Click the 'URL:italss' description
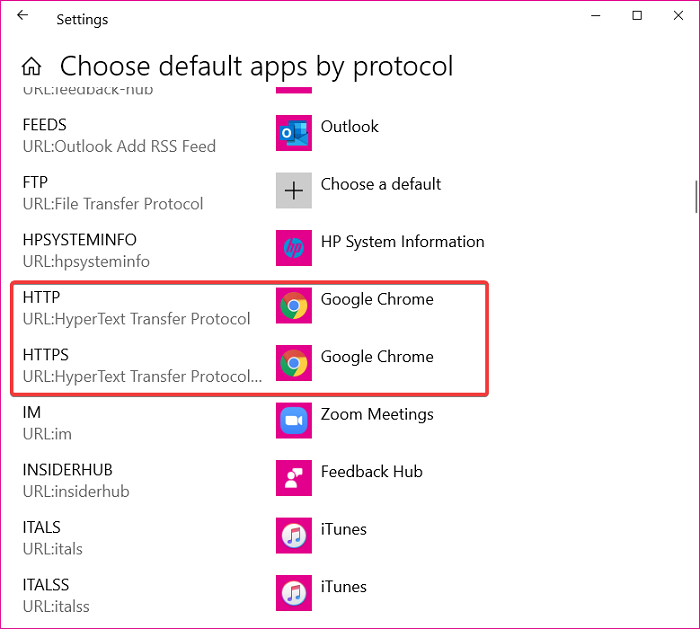The height and width of the screenshot is (629, 700). pyautogui.click(x=56, y=607)
